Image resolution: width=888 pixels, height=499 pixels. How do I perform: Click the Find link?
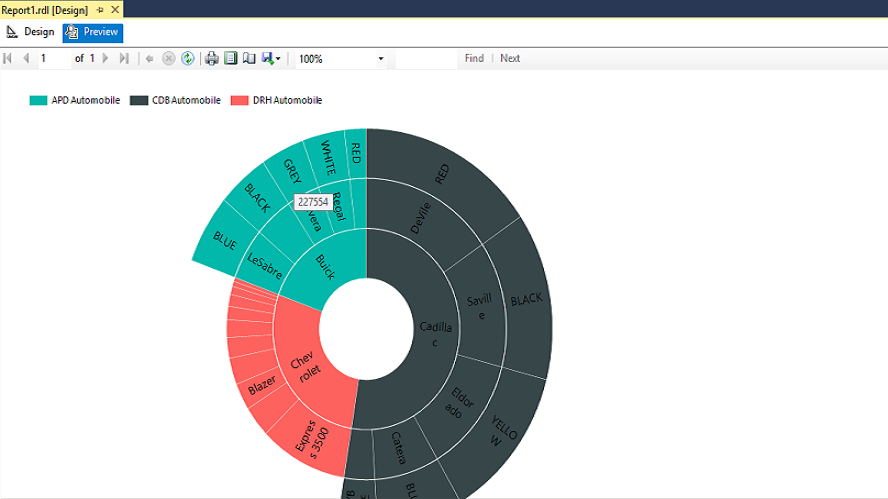474,58
